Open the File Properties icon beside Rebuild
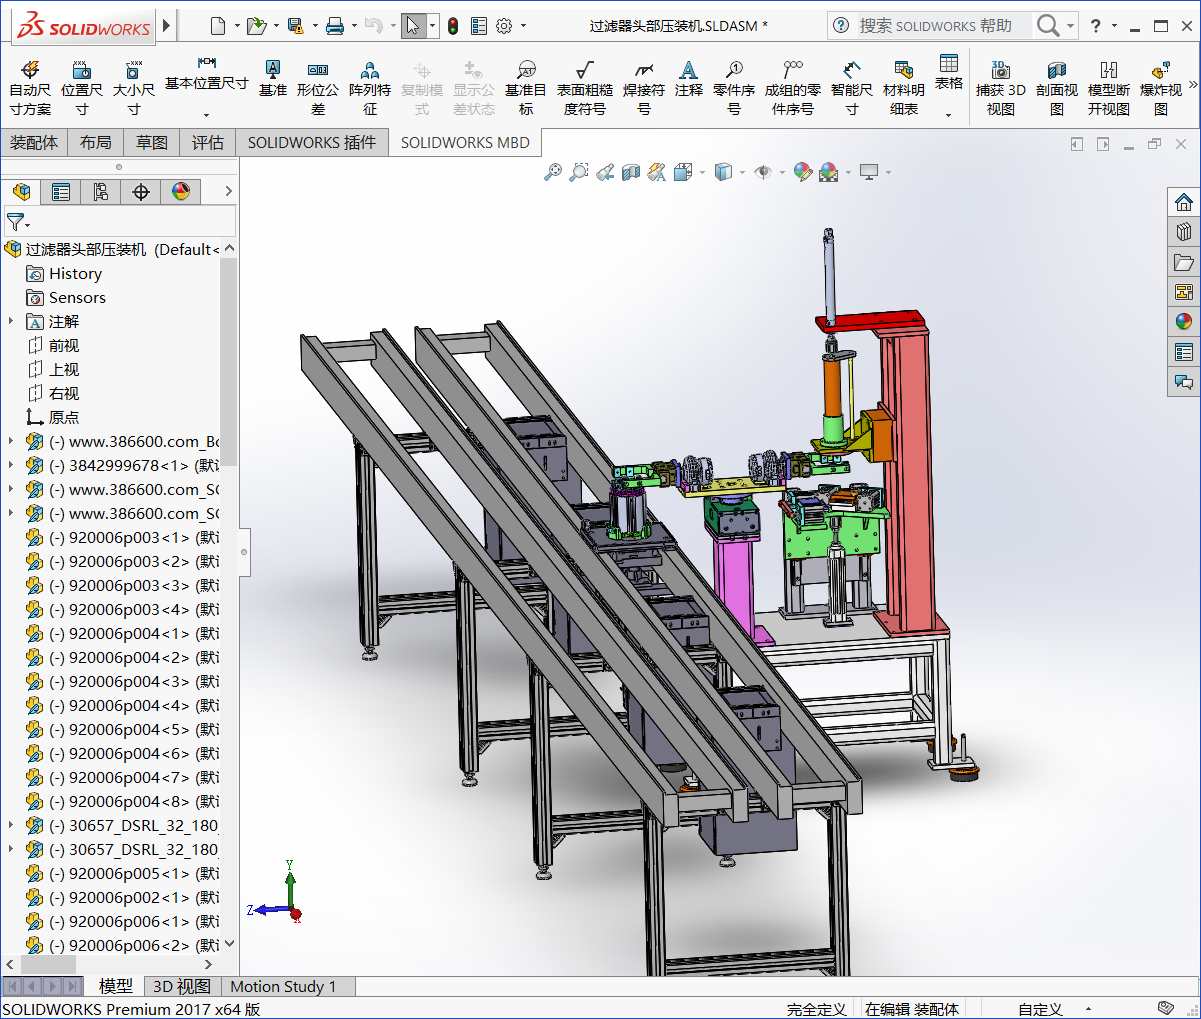The height and width of the screenshot is (1019, 1201). (479, 26)
